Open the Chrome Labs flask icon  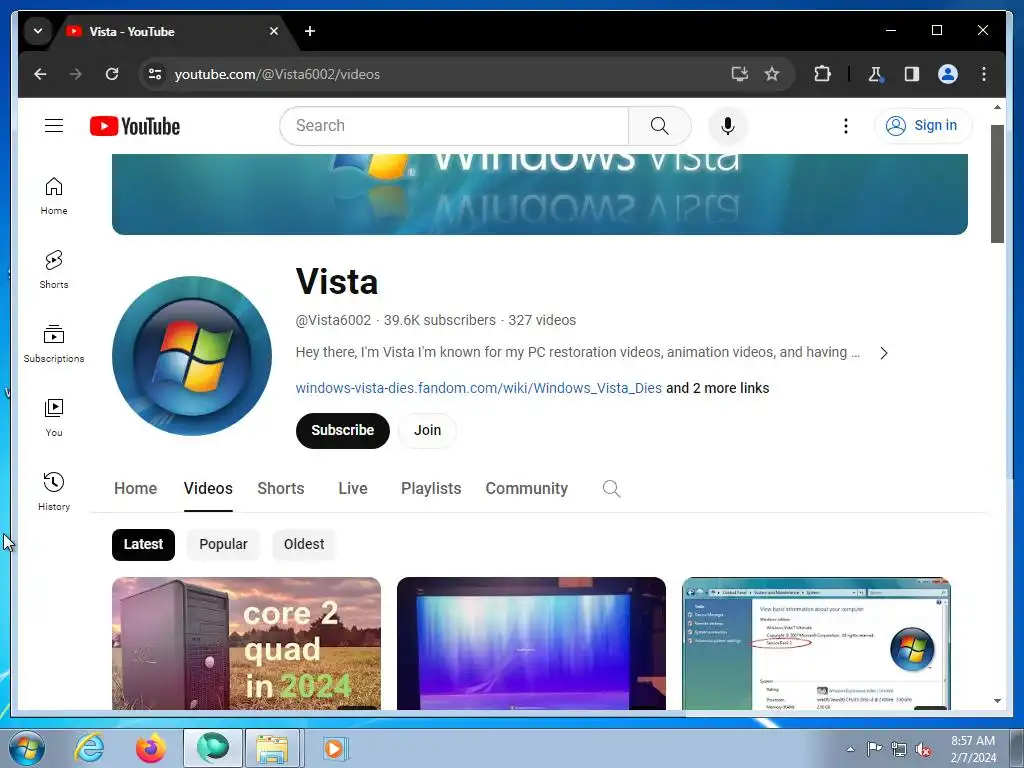tap(876, 74)
